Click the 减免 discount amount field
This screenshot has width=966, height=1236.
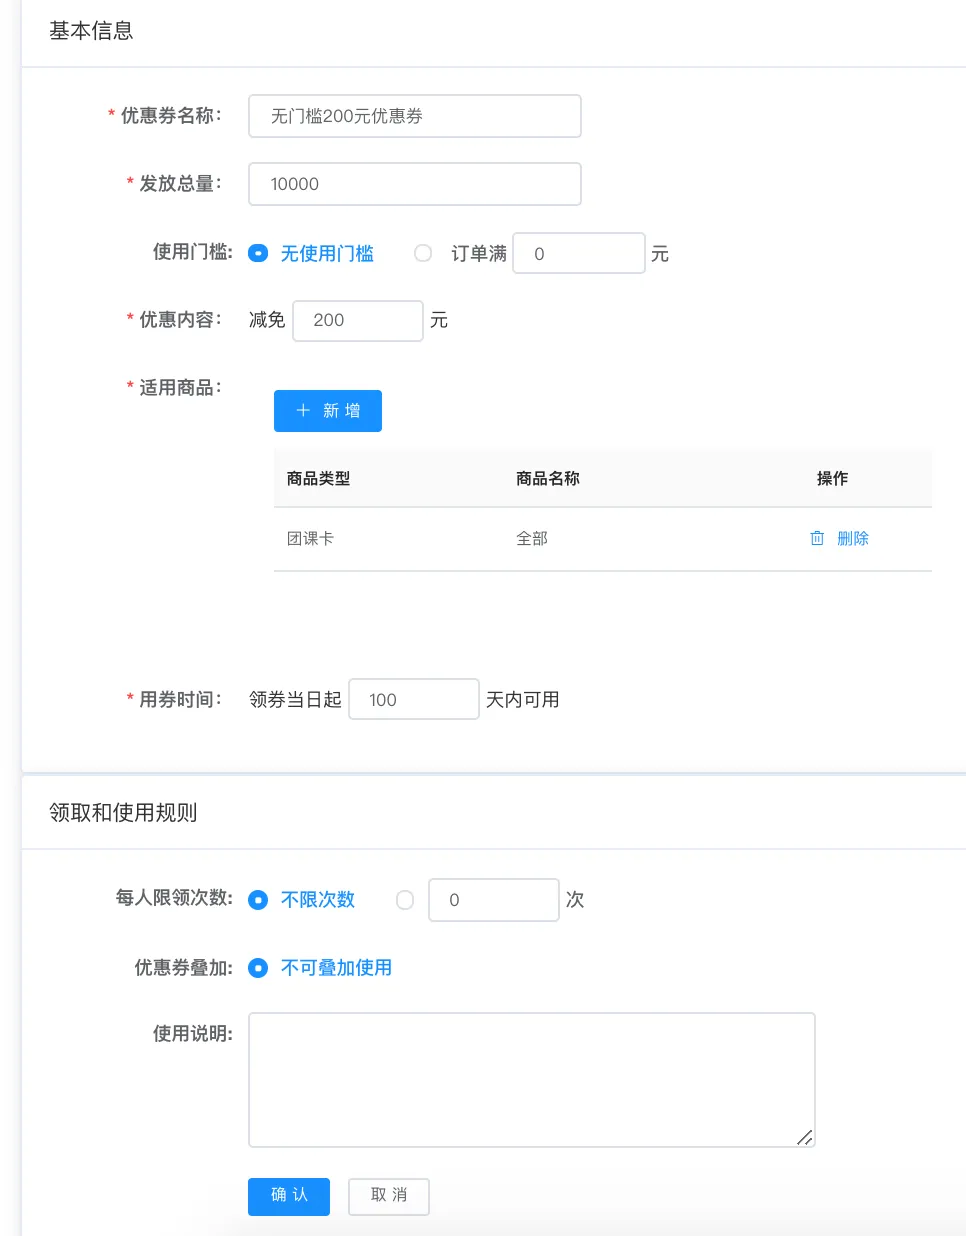coord(357,321)
